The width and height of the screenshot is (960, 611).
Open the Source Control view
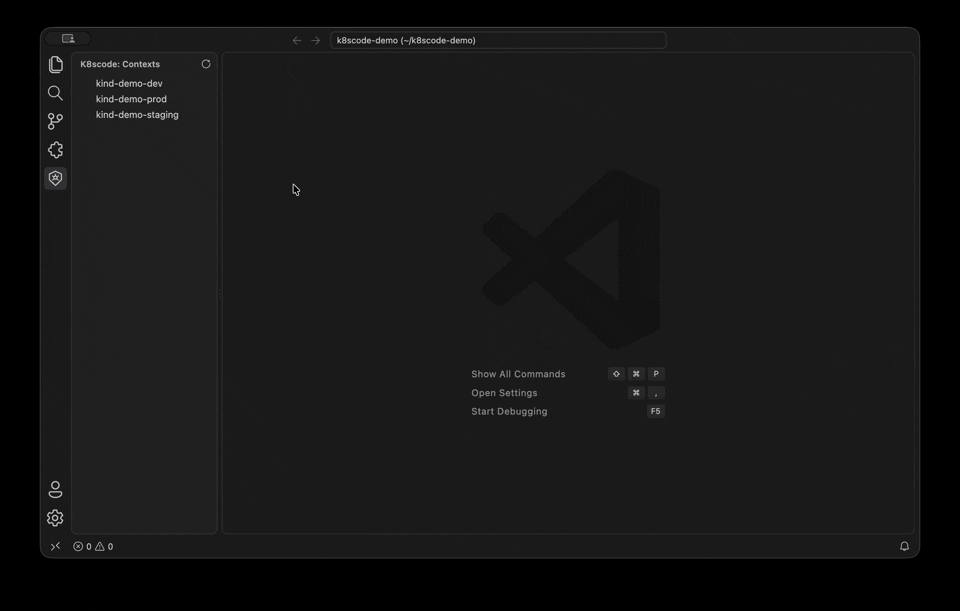click(x=55, y=121)
